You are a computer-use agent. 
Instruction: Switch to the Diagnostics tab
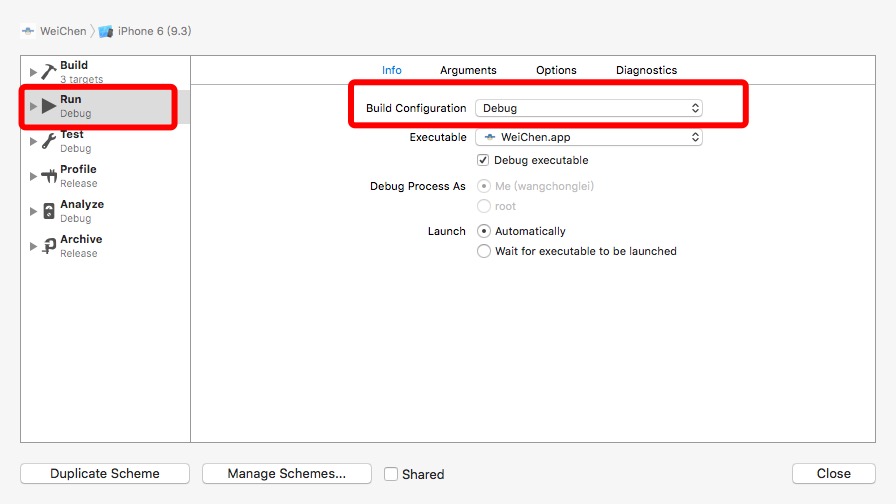pyautogui.click(x=646, y=70)
